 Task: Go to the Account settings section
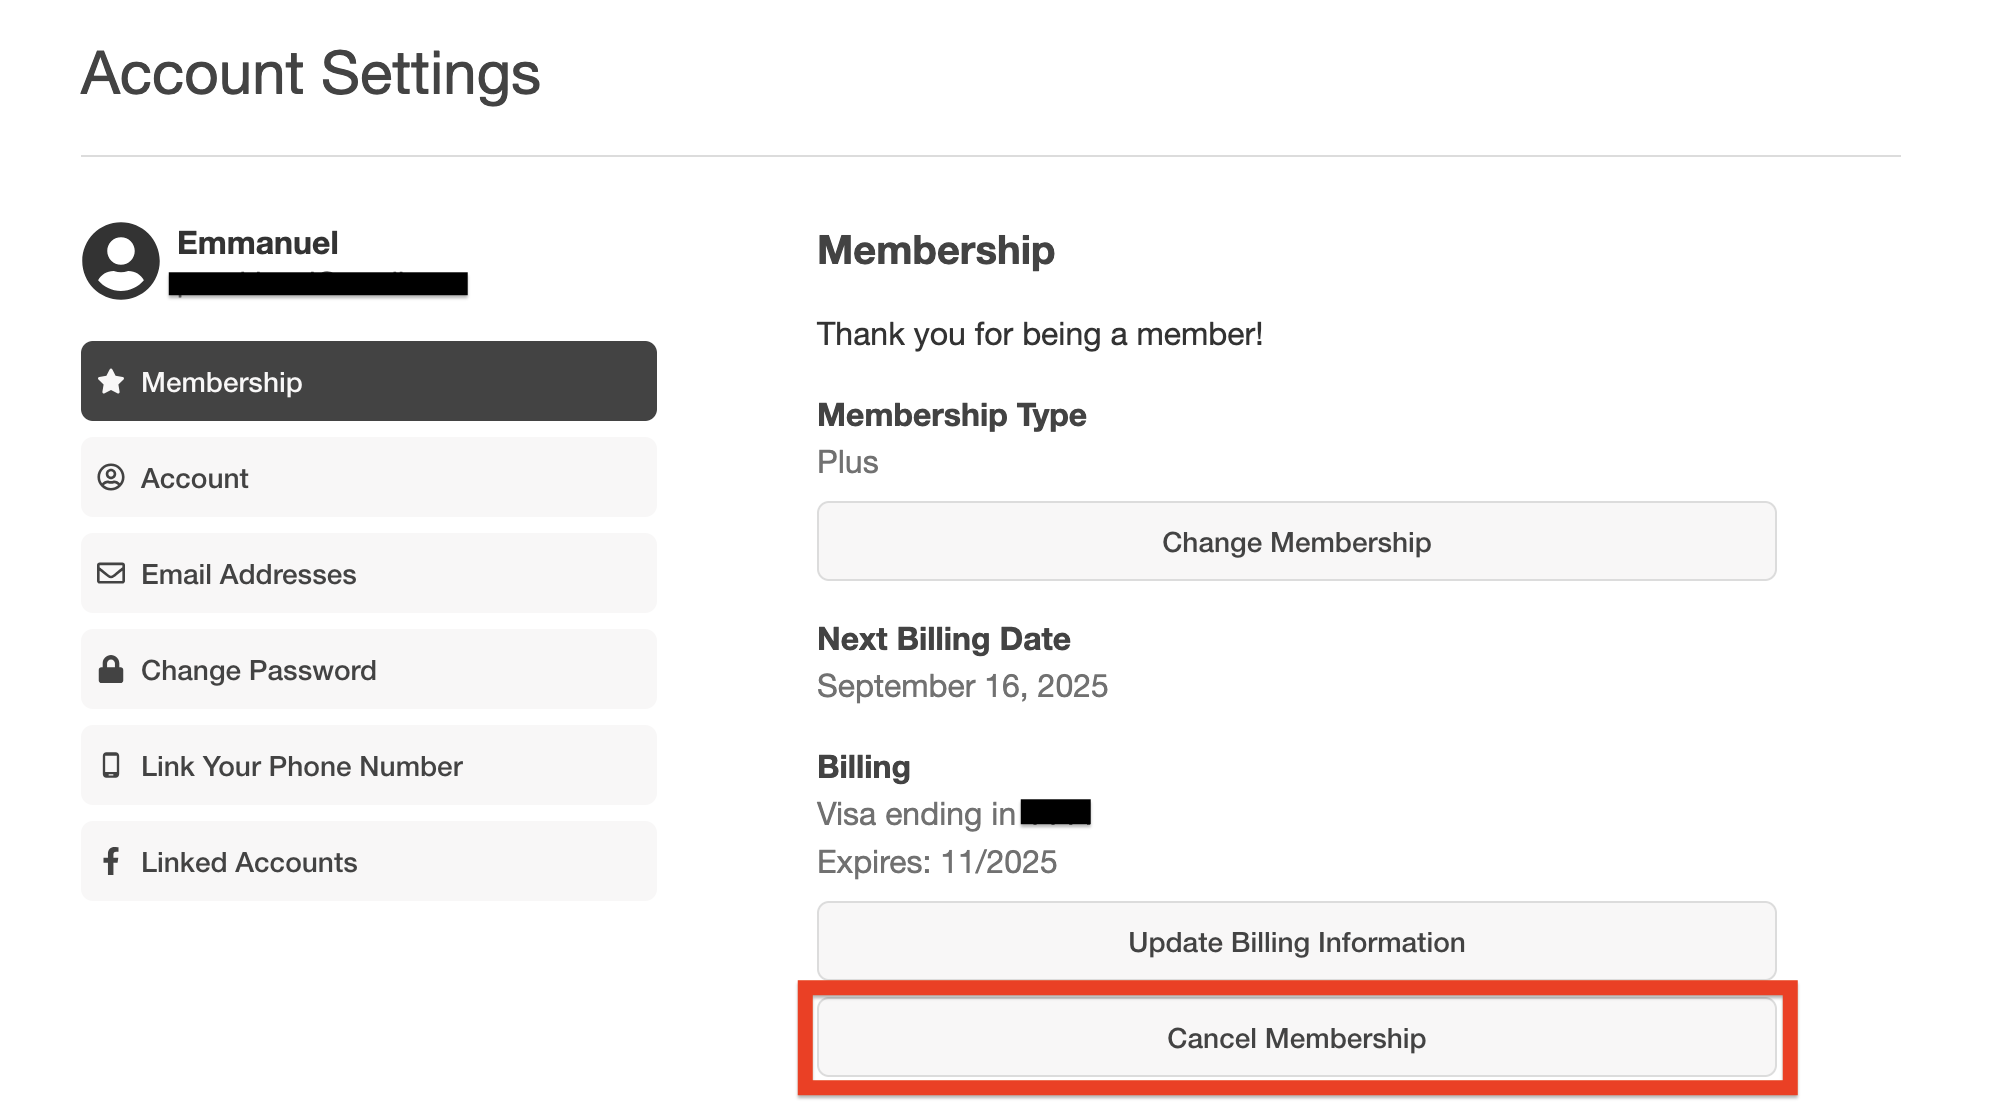(x=369, y=477)
